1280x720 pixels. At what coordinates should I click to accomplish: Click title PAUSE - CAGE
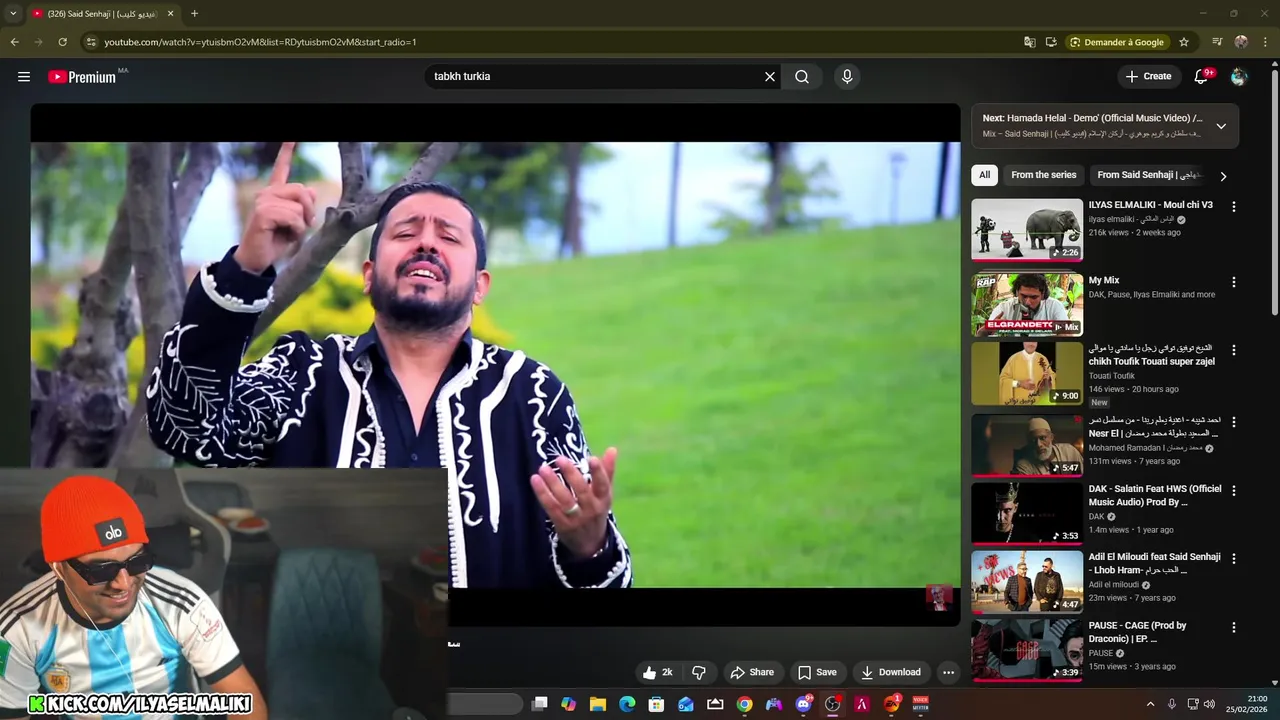pyautogui.click(x=1138, y=632)
